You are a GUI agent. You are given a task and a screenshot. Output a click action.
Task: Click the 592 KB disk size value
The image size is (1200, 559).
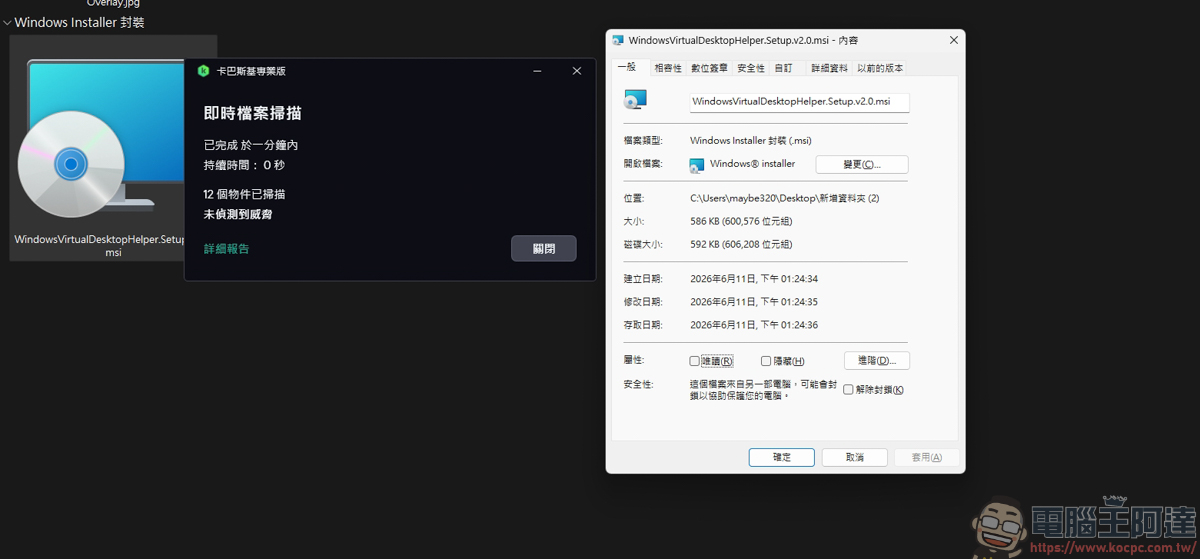pyautogui.click(x=741, y=244)
